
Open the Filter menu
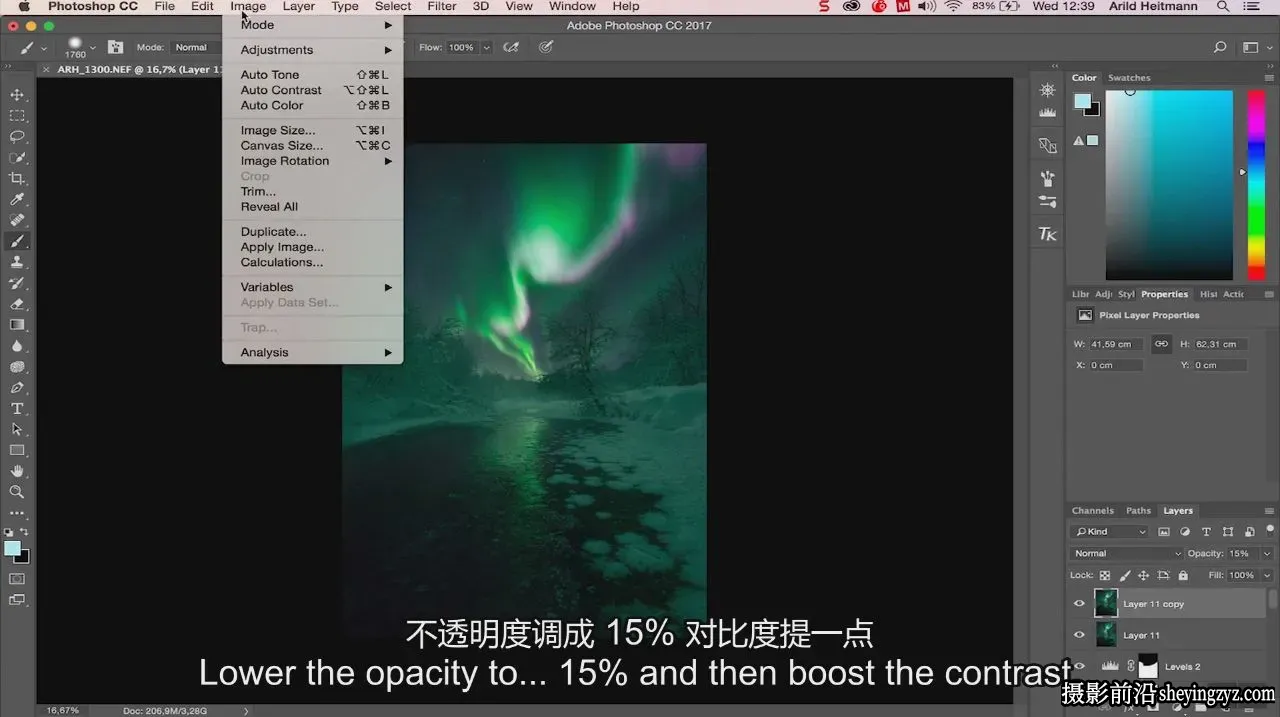442,6
